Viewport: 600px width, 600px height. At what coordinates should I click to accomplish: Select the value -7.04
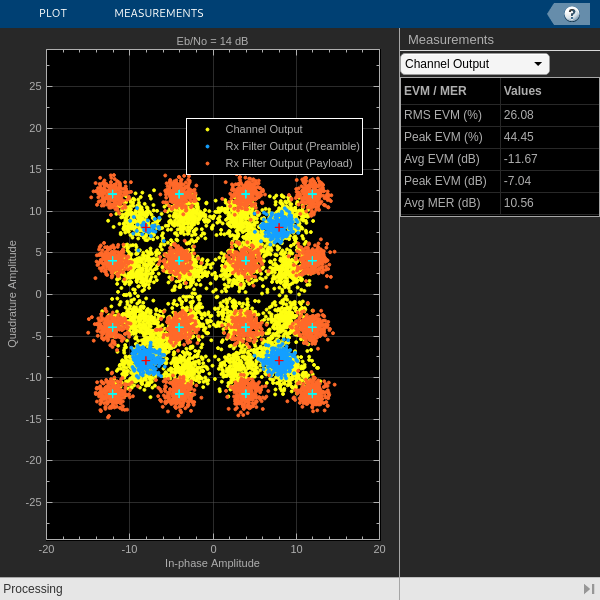pos(517,181)
